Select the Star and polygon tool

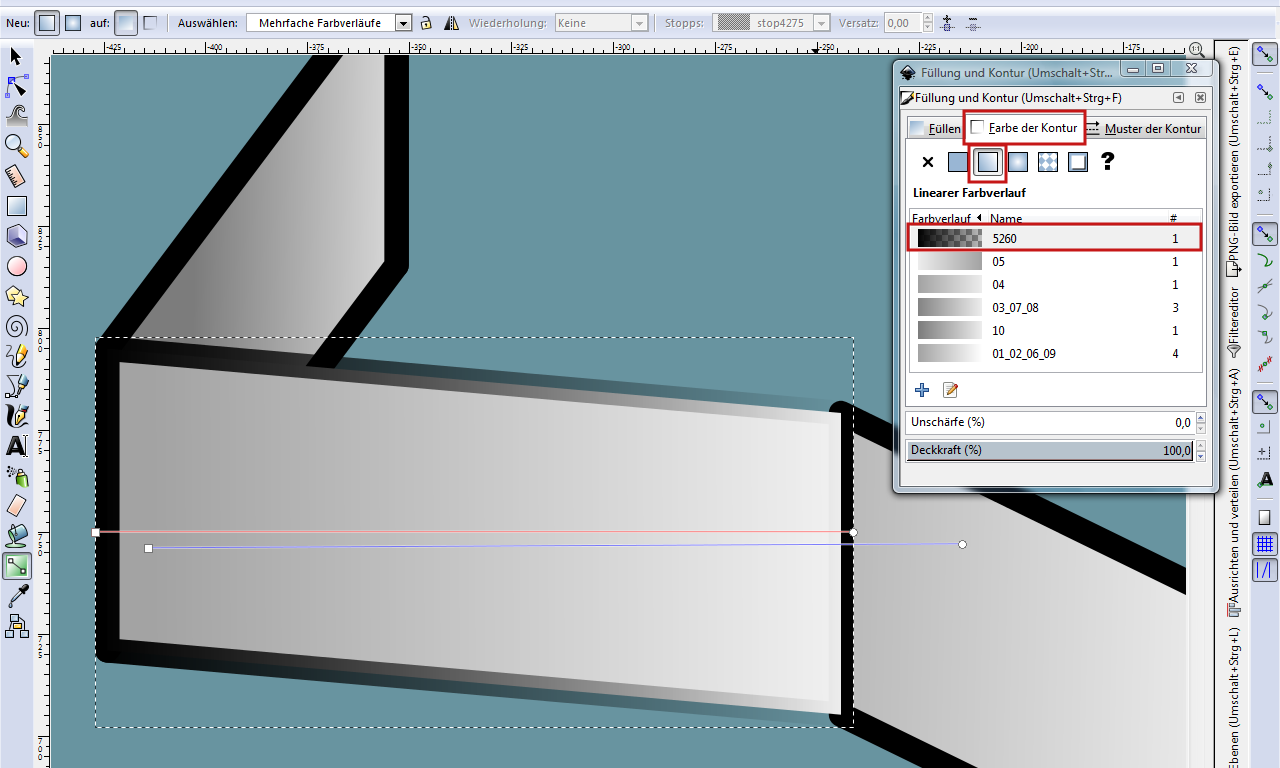(16, 296)
